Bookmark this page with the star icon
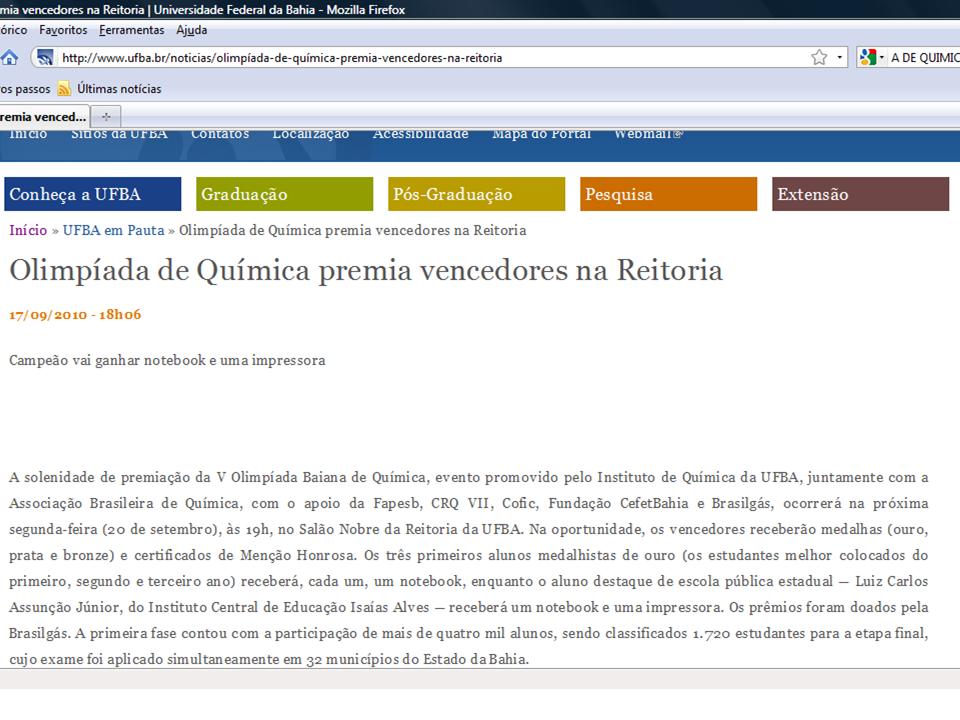 point(819,58)
